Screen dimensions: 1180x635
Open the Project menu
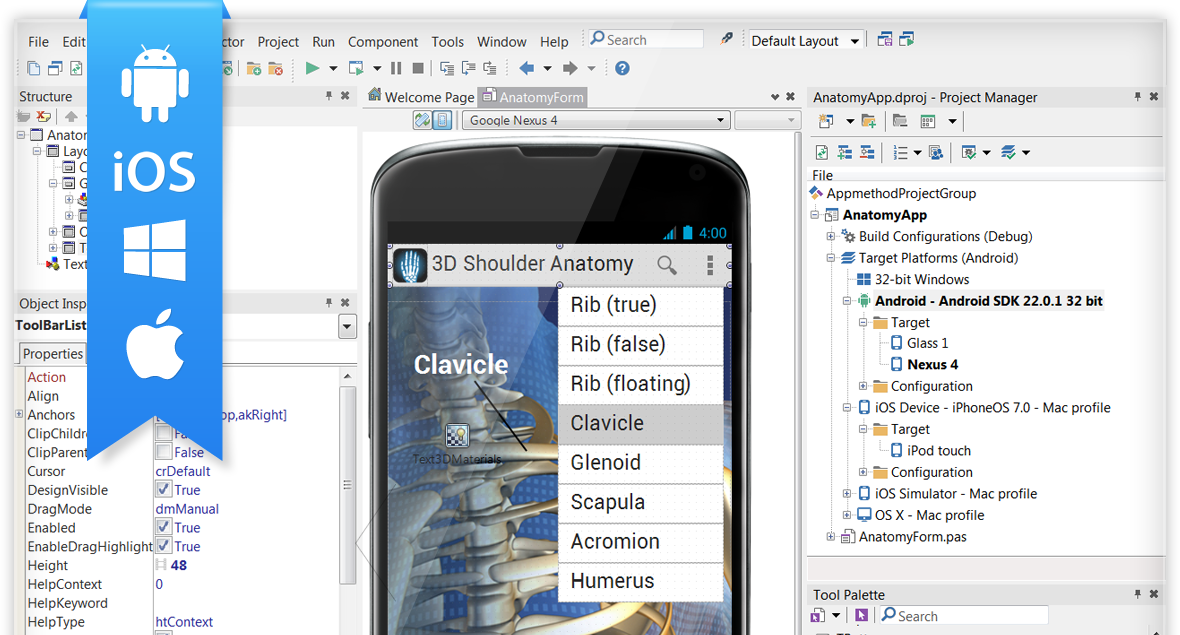tap(278, 41)
